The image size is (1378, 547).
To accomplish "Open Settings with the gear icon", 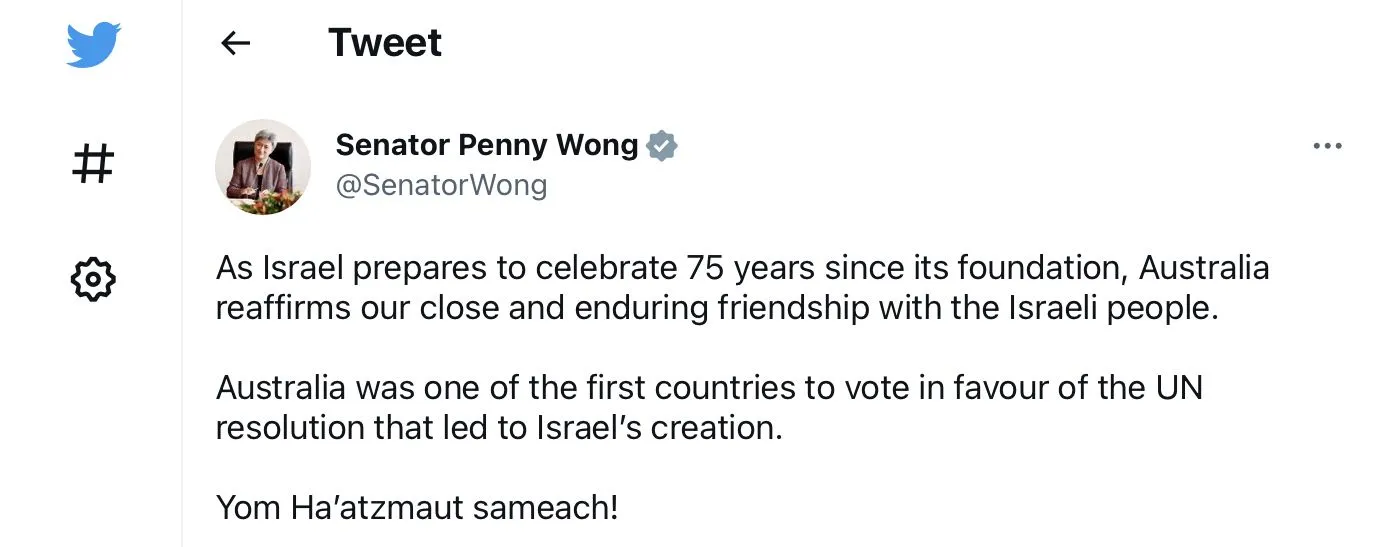I will click(93, 278).
